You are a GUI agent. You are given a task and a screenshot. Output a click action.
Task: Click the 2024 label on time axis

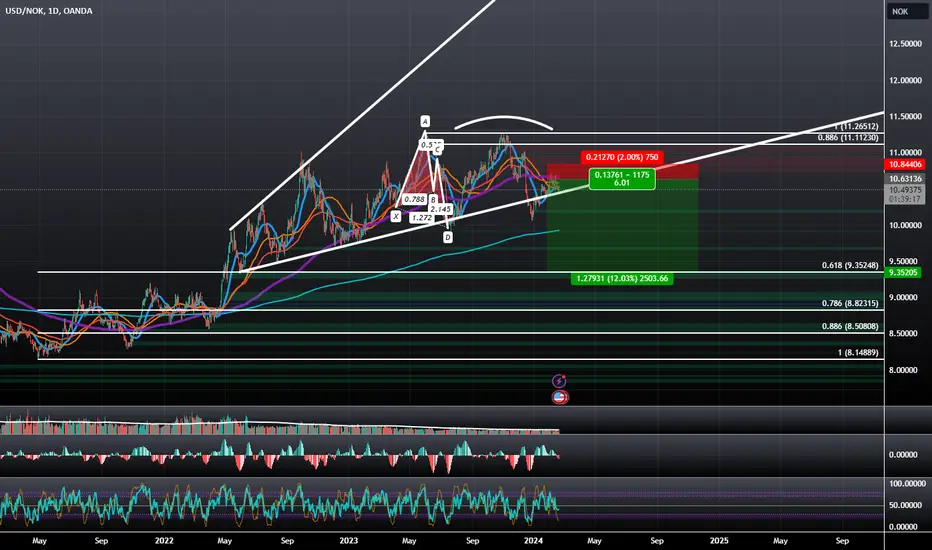[x=534, y=540]
